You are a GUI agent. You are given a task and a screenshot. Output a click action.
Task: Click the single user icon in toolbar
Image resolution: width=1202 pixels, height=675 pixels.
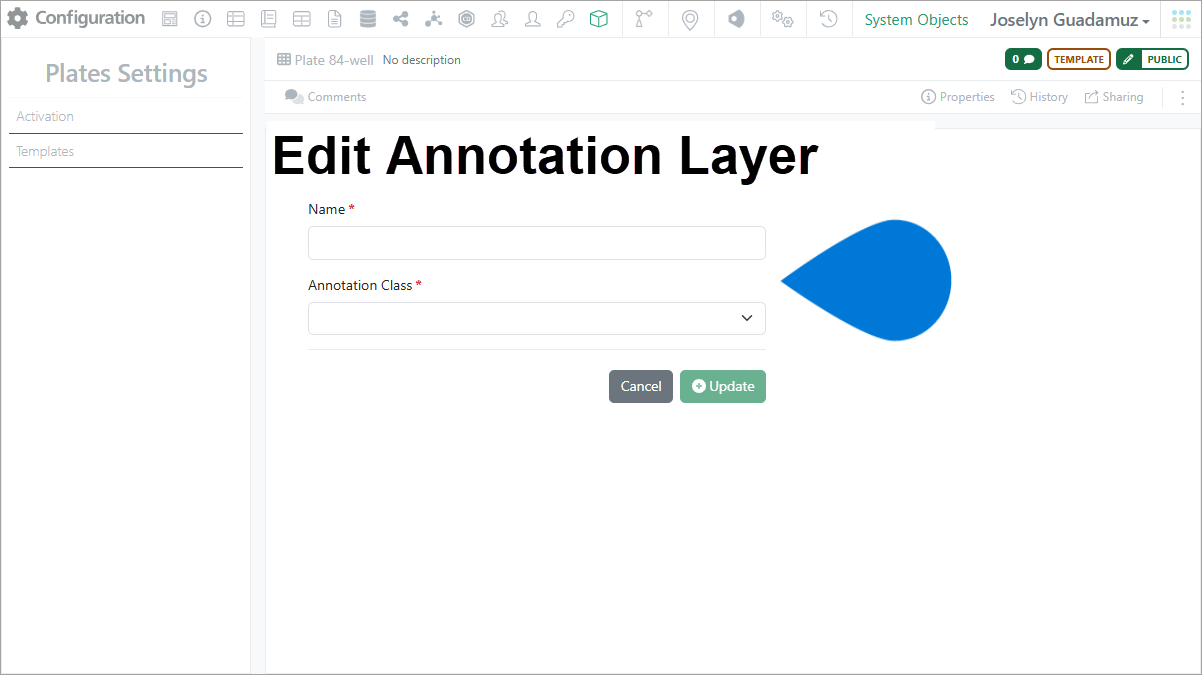point(533,19)
